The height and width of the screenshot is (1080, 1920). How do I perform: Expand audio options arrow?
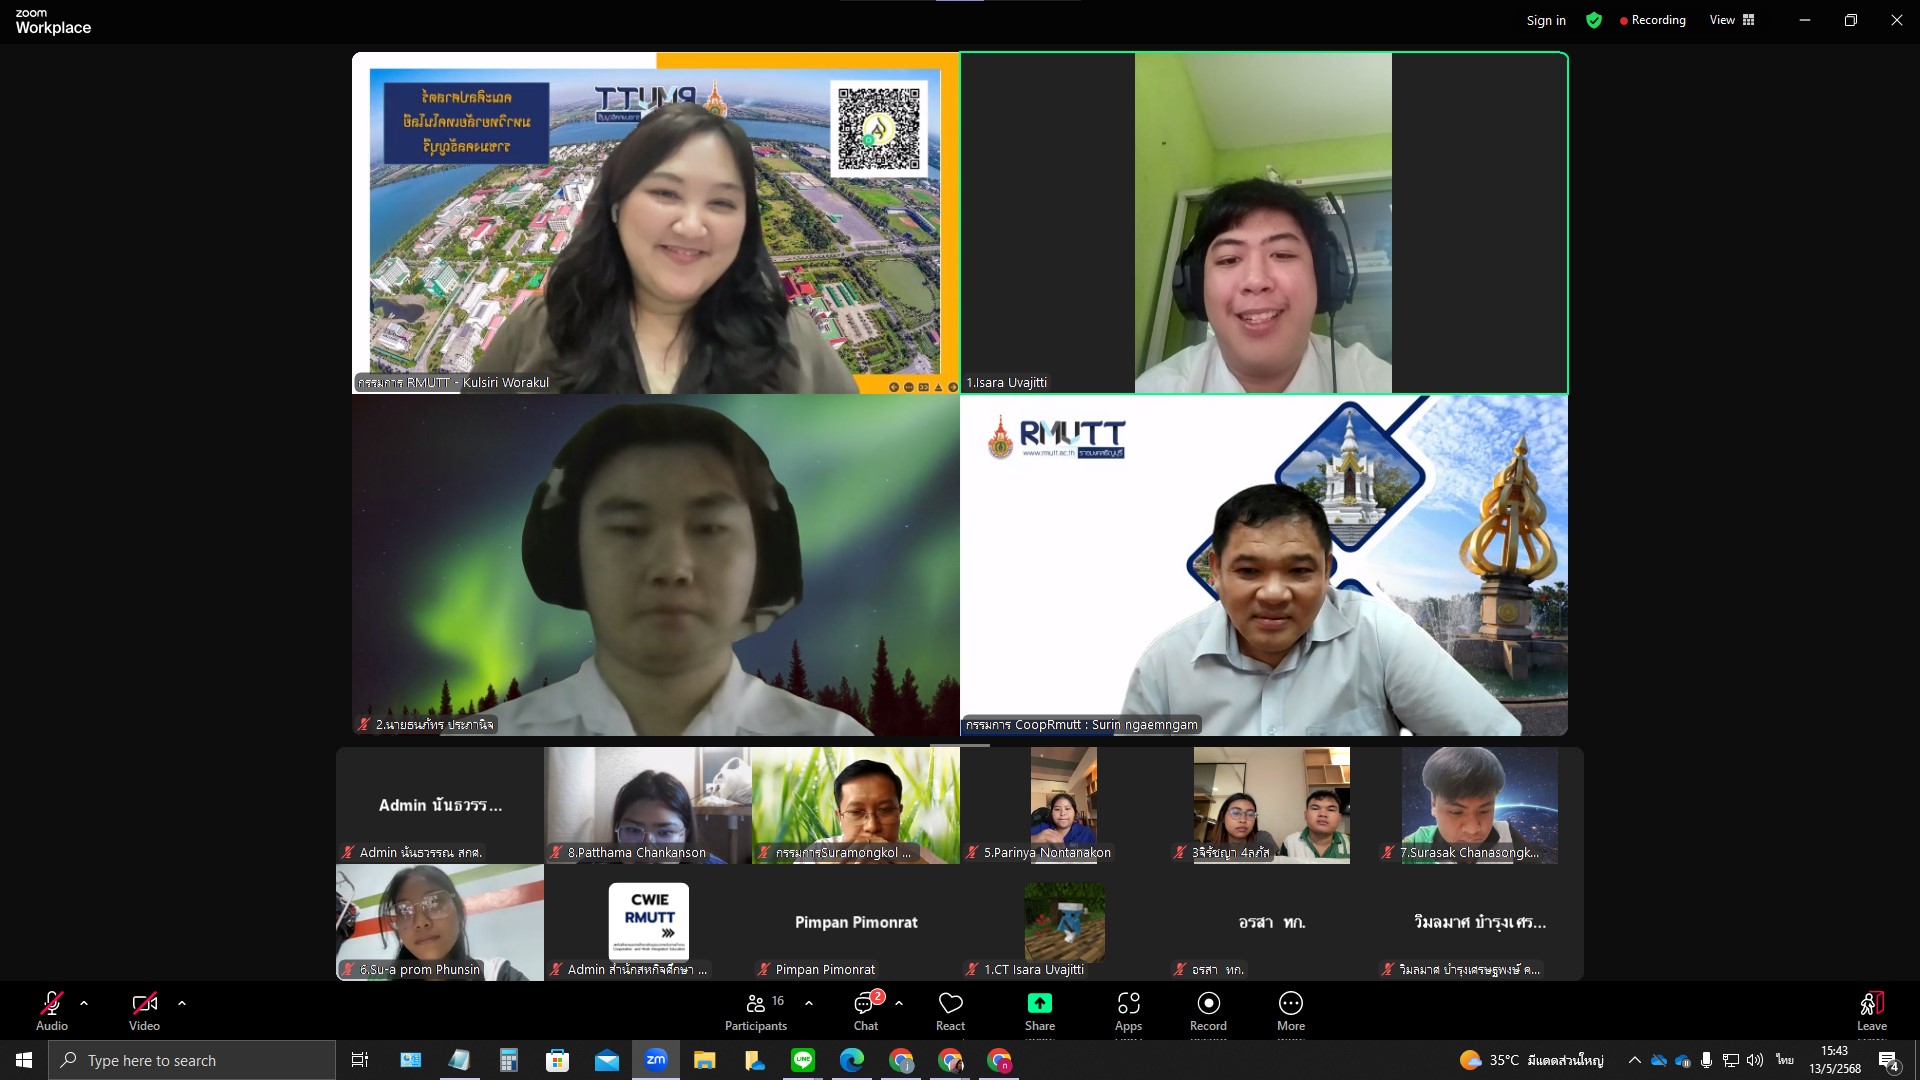[x=84, y=1003]
